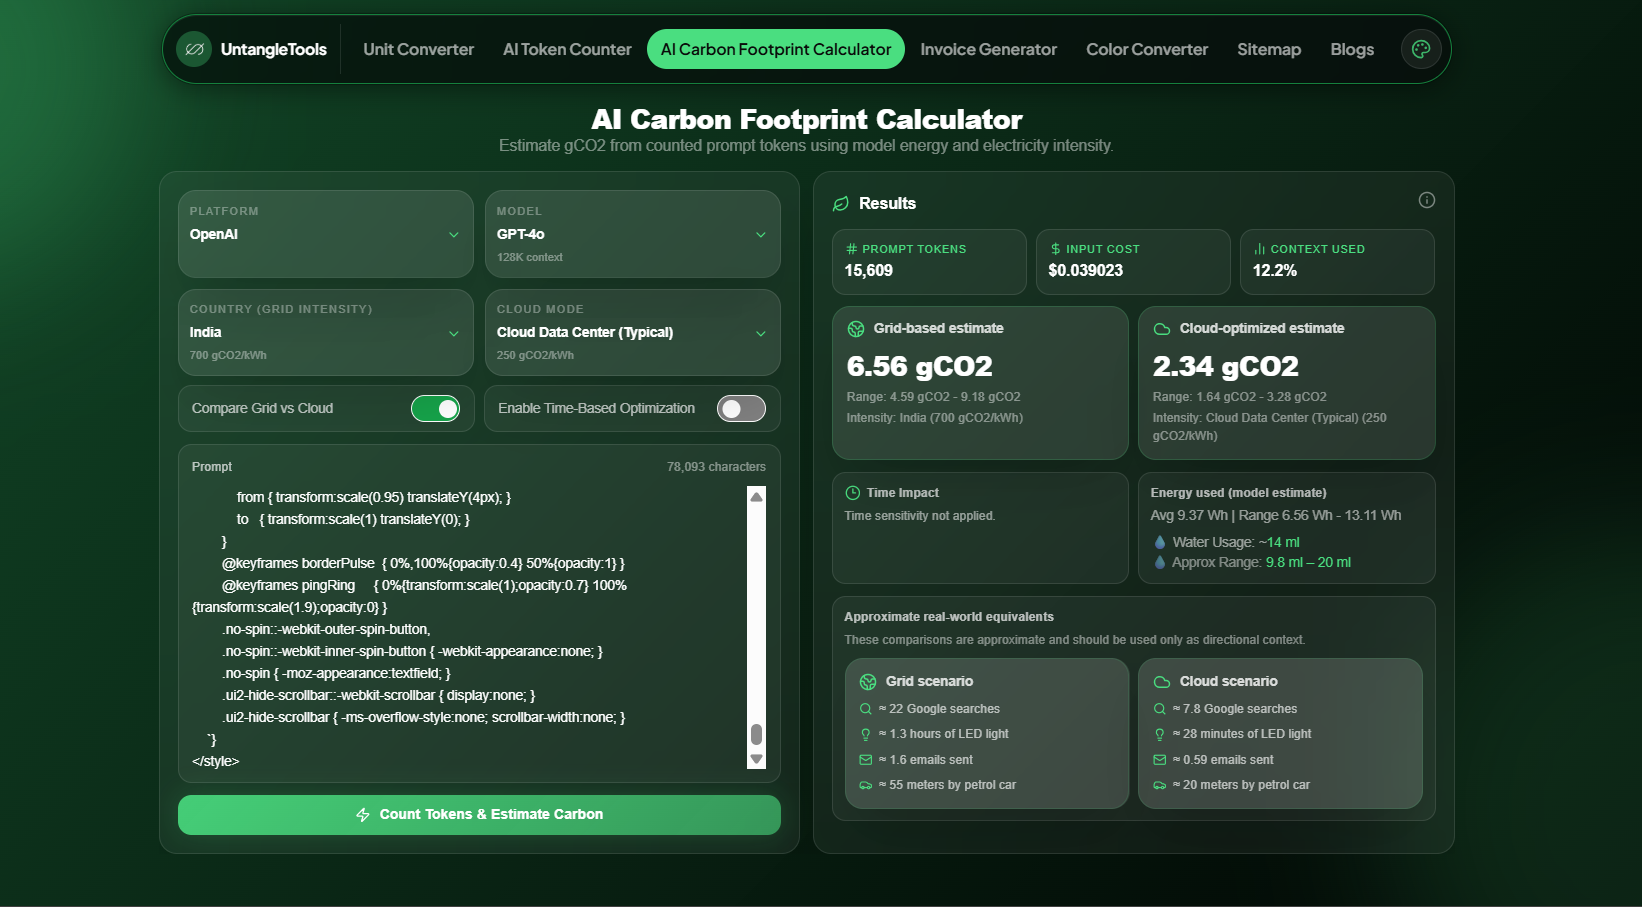Click the 2.34 gCO2 cloud estimate value
Screen dimensions: 1642x907
(1226, 367)
